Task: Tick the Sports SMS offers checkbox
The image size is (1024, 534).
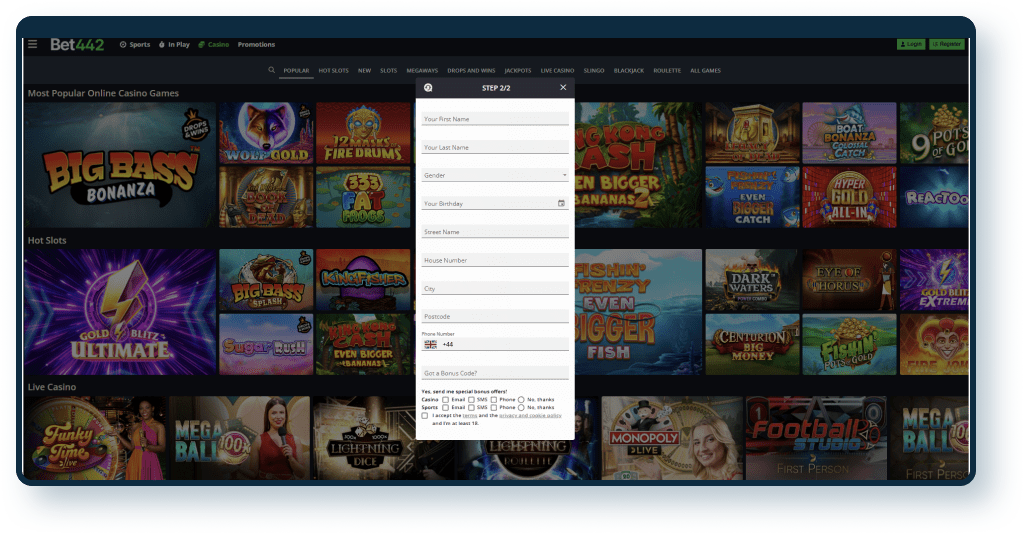Action: [x=471, y=407]
